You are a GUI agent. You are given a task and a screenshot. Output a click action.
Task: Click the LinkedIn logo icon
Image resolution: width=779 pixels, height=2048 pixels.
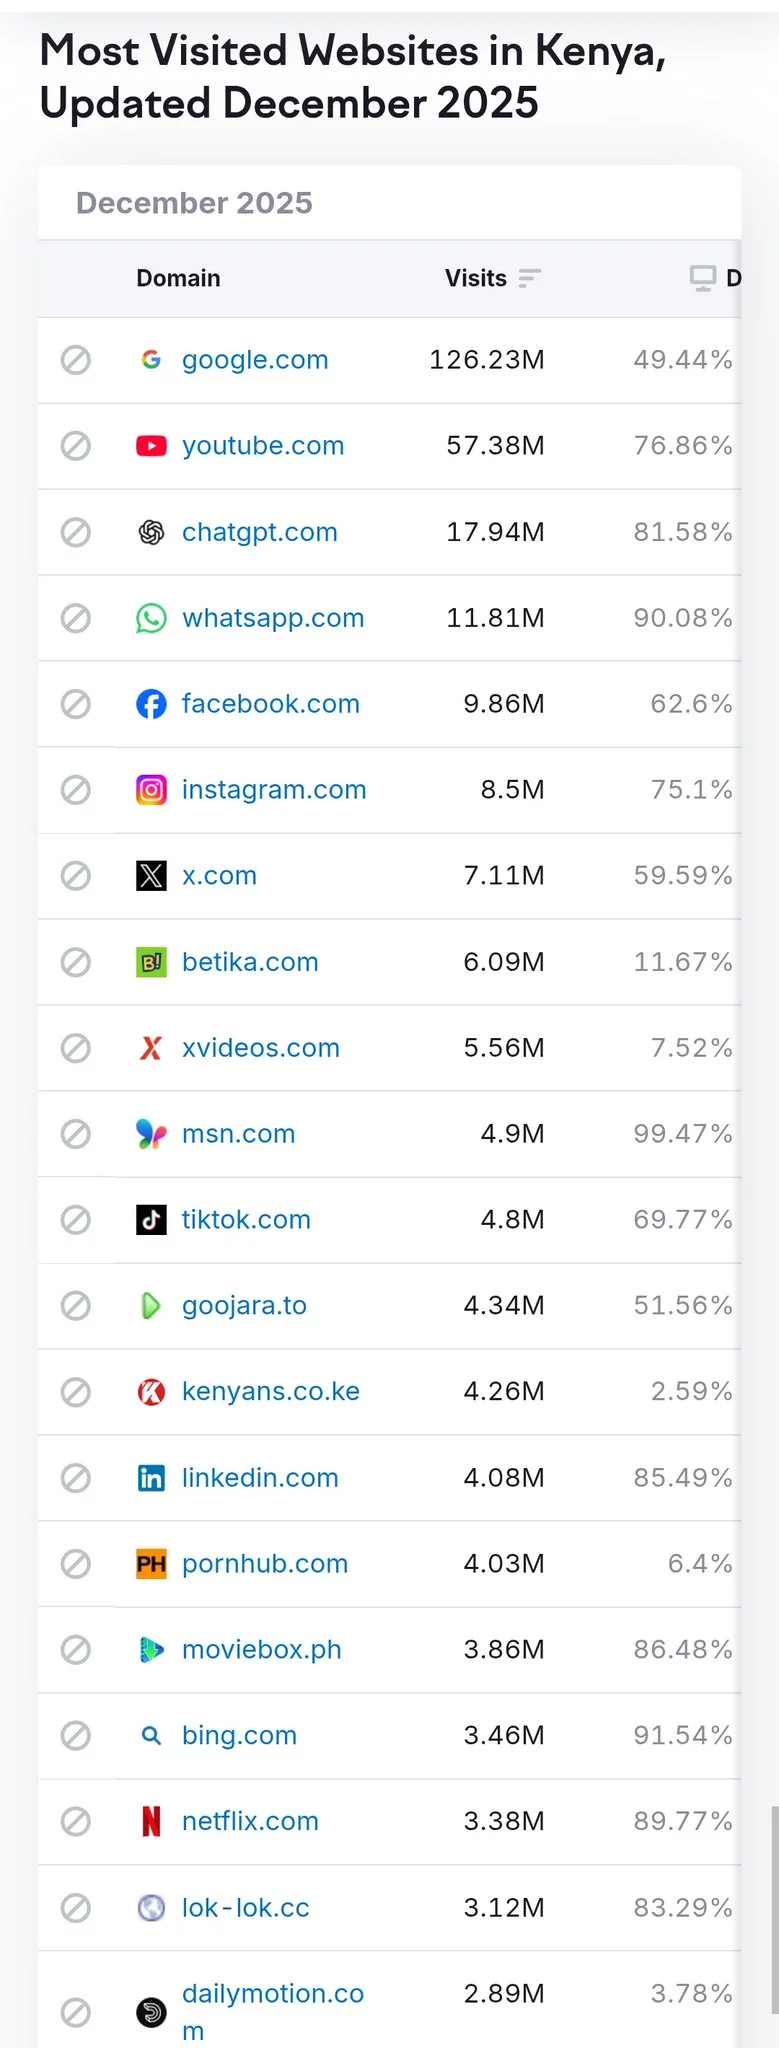[x=151, y=1478]
